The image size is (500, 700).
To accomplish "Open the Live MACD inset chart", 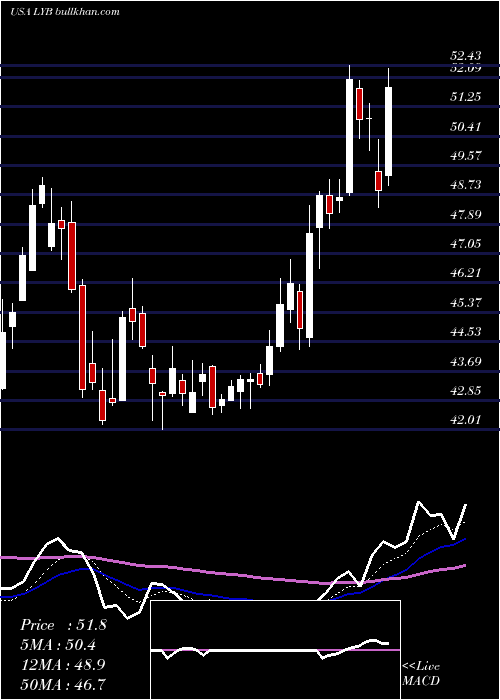I will point(275,650).
